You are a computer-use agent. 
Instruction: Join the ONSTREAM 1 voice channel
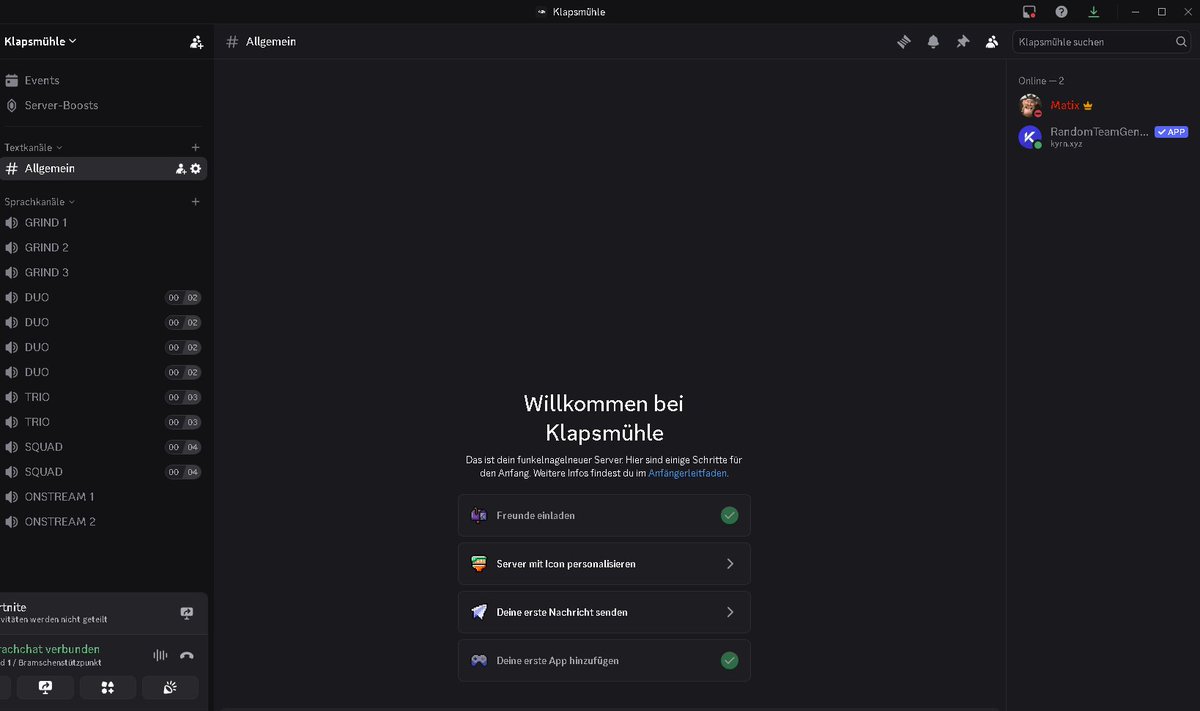pyautogui.click(x=104, y=496)
